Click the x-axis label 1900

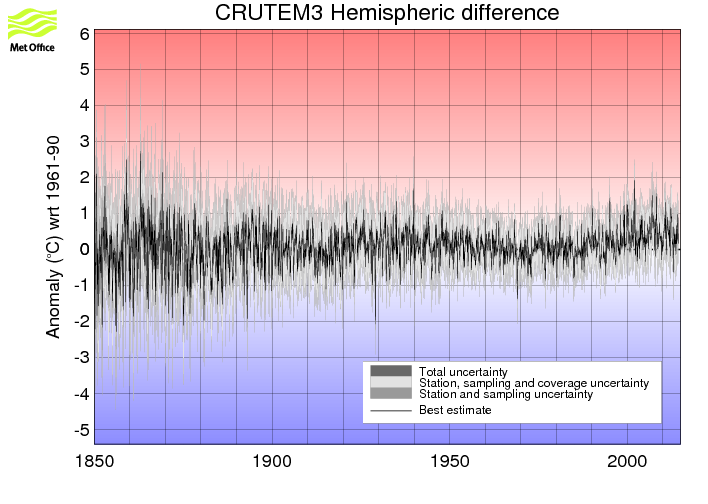click(x=272, y=462)
